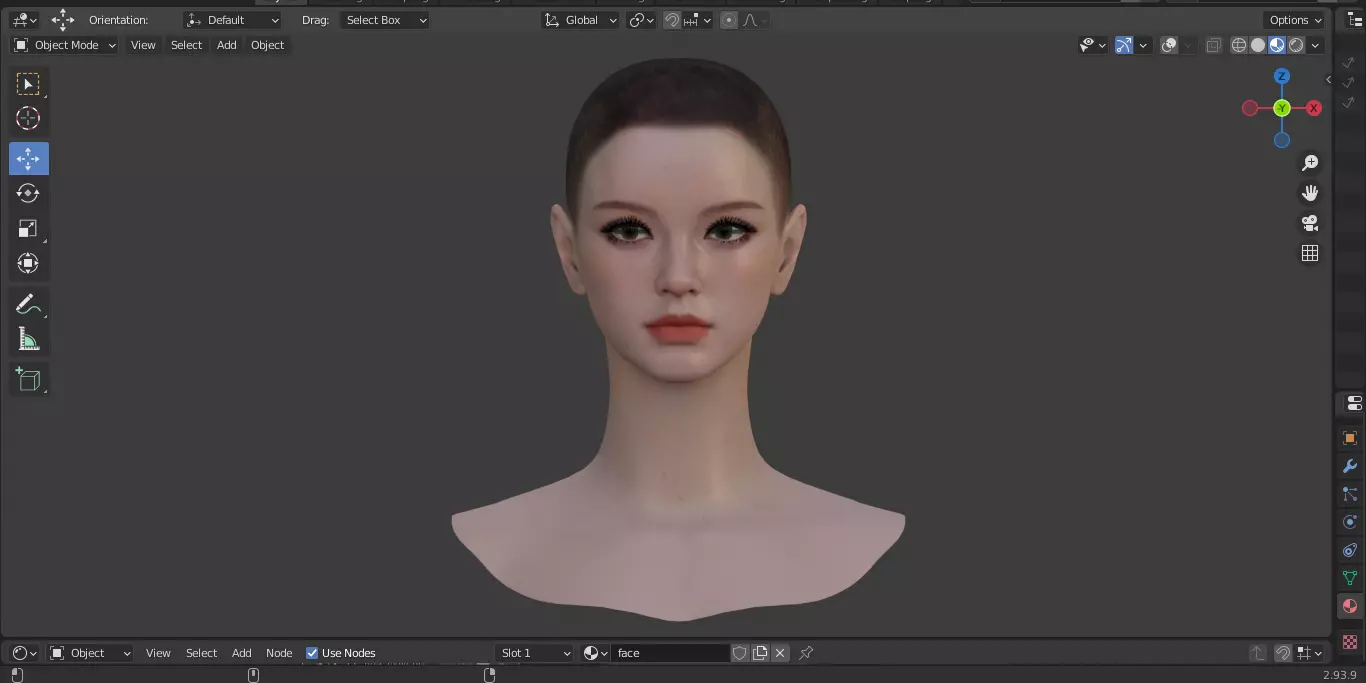Open the node editor Node menu
The width and height of the screenshot is (1366, 683).
tap(279, 653)
